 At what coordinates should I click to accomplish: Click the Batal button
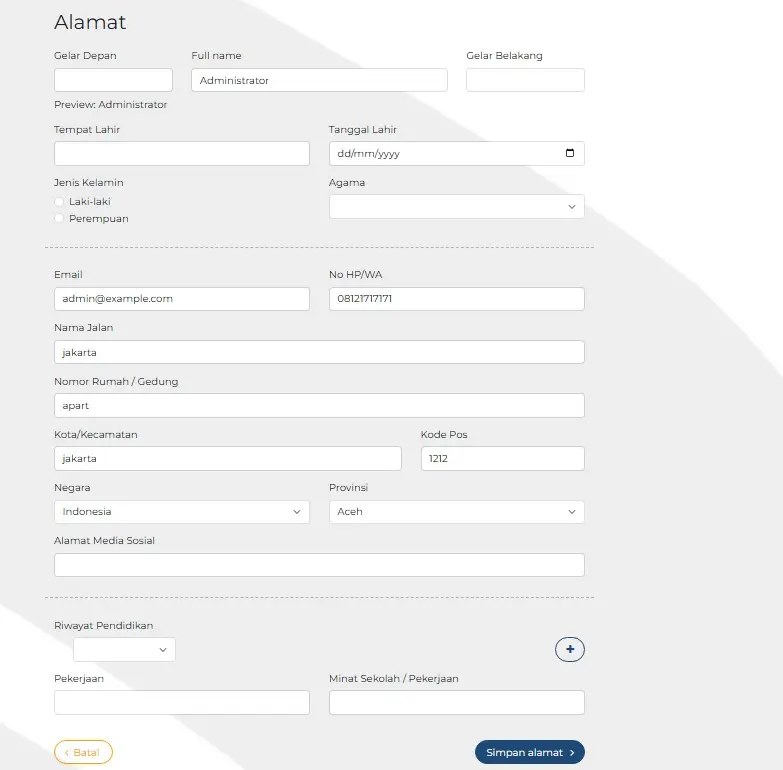83,752
